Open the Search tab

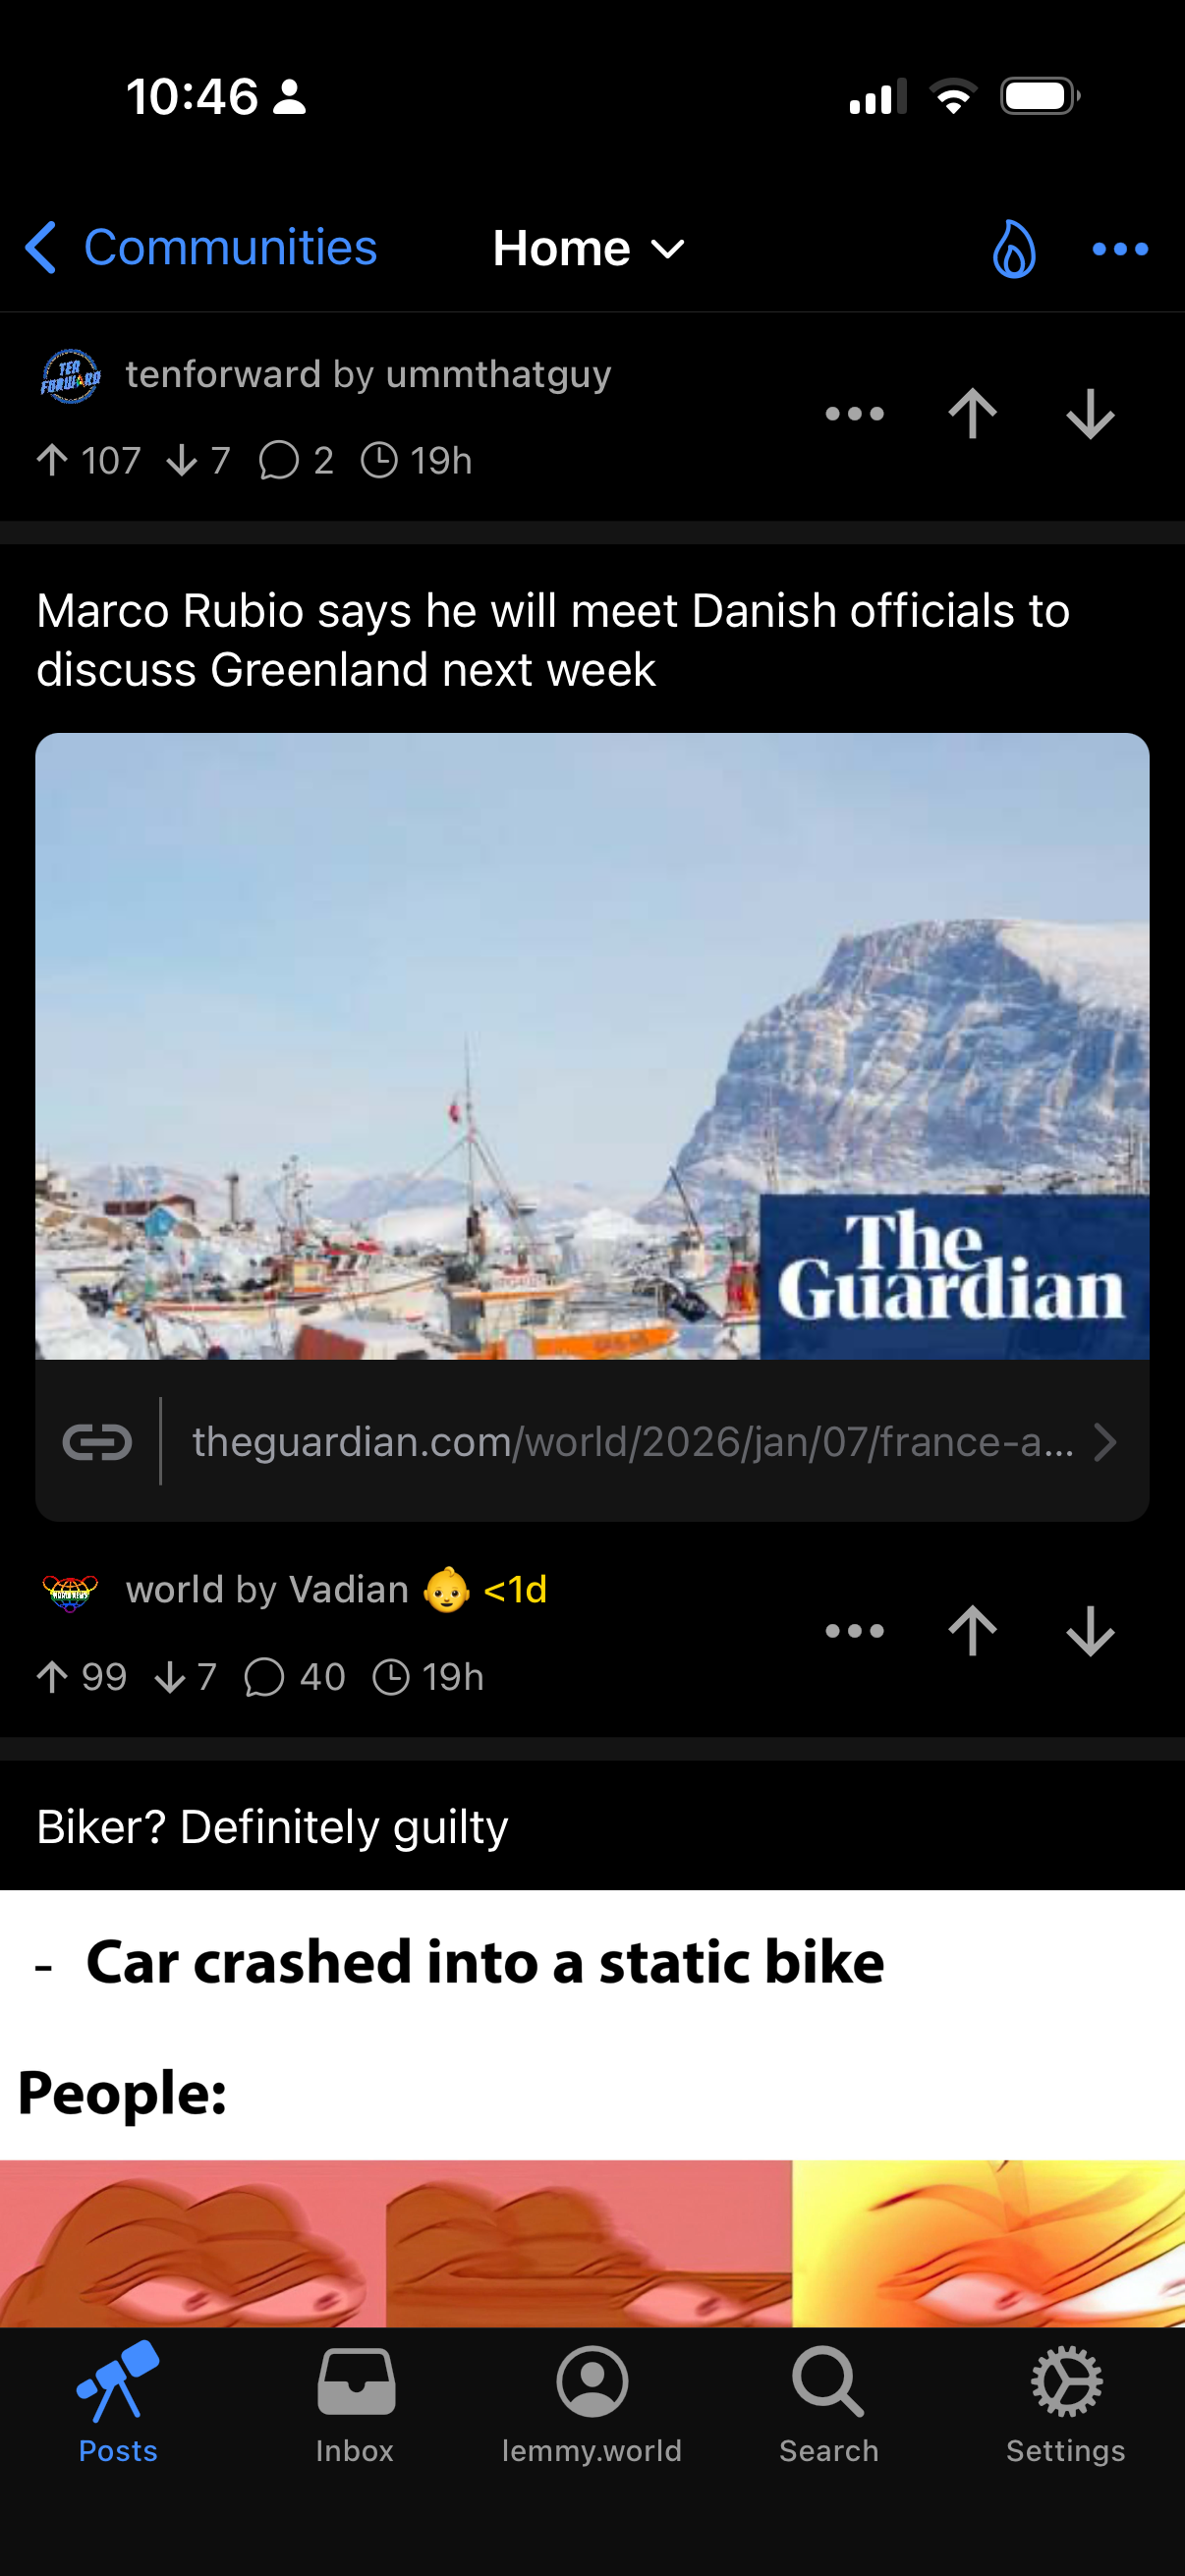[829, 2406]
